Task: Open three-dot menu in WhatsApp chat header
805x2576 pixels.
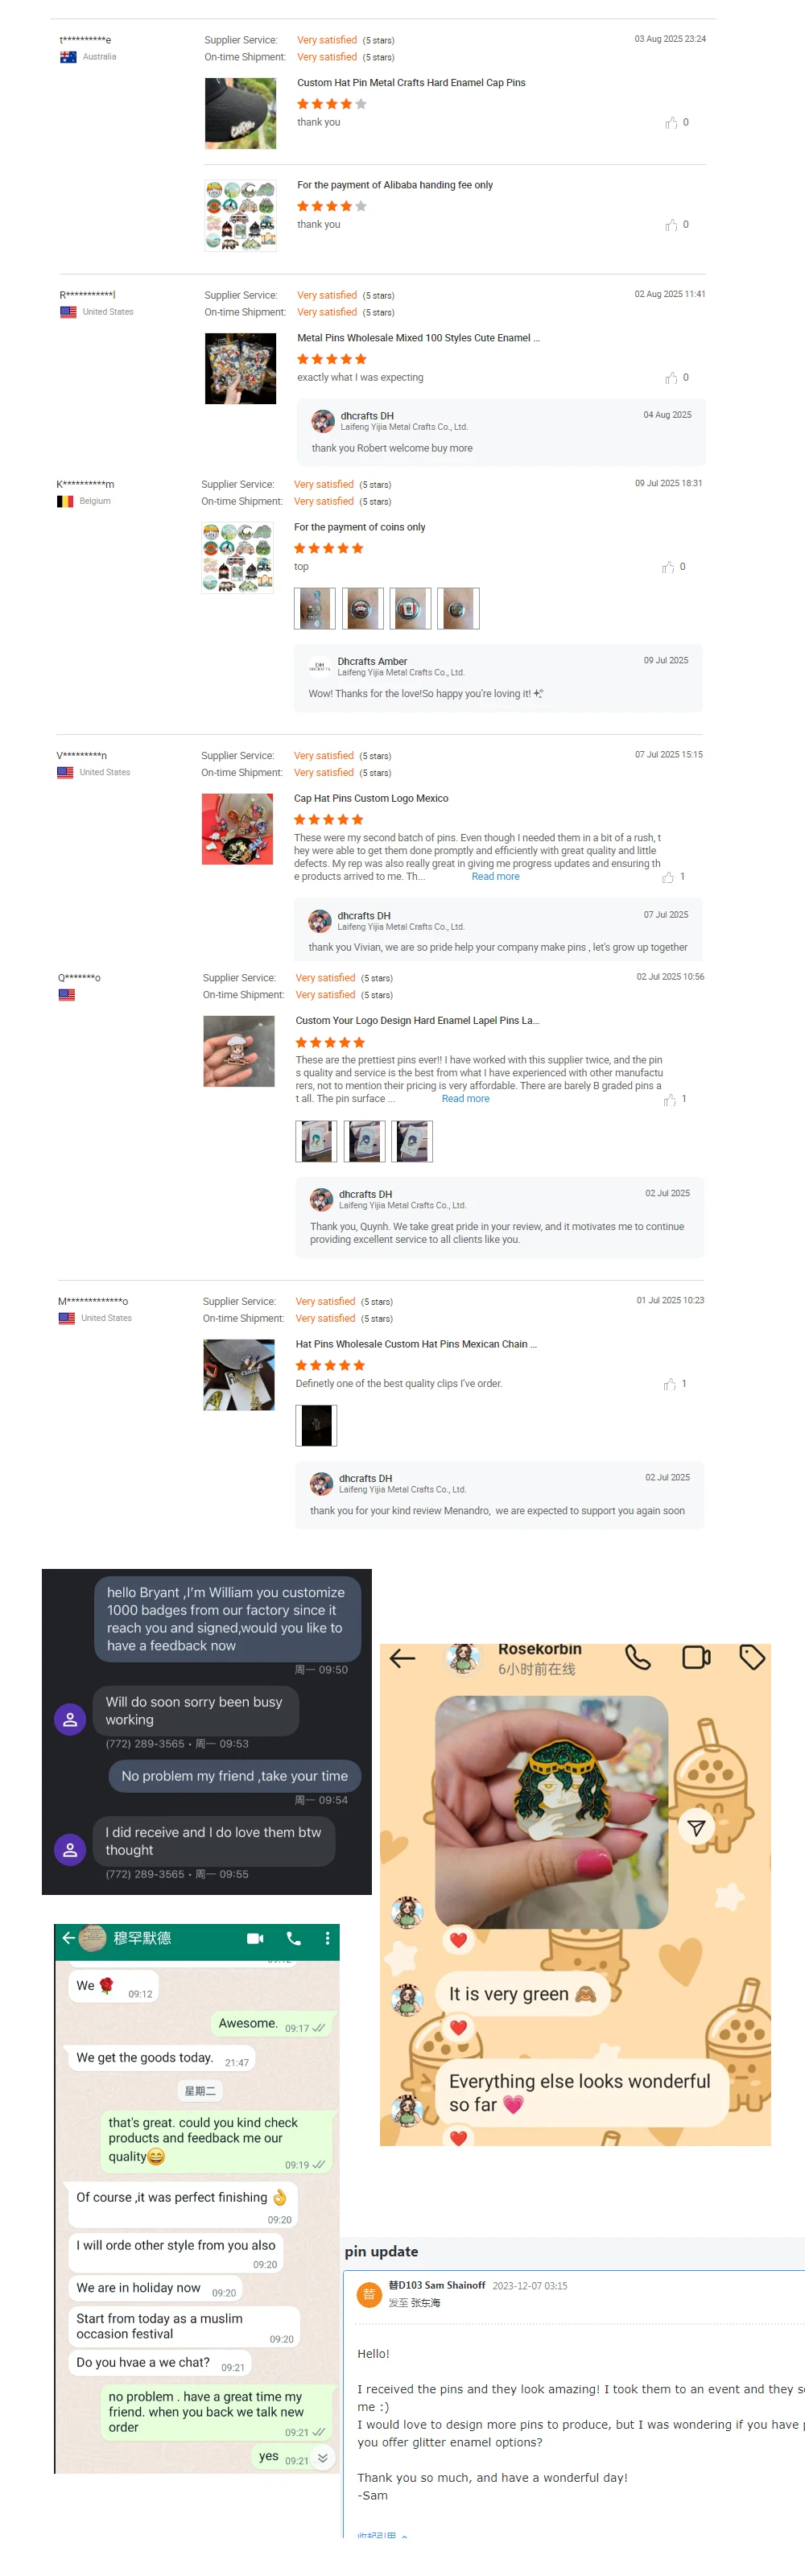Action: point(327,1938)
